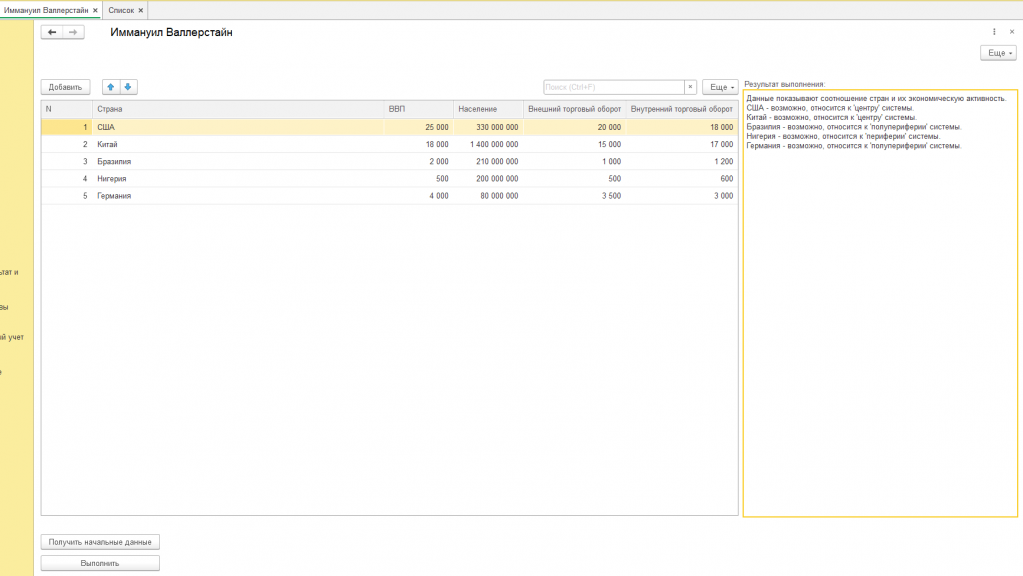
Task: Click ВВП value 2 000 for Бразилия
Action: click(x=418, y=161)
